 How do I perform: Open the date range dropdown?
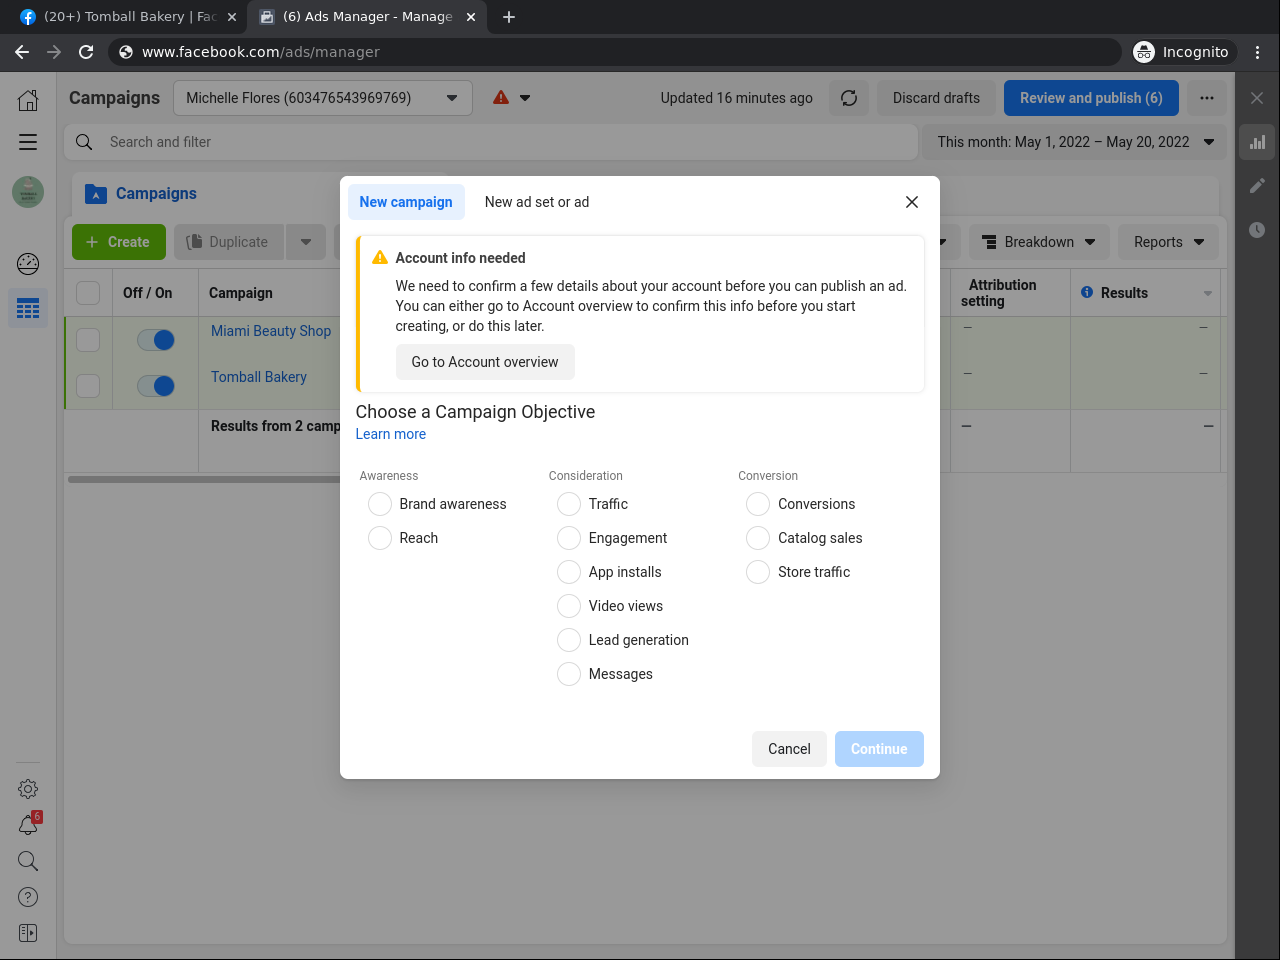point(1075,142)
